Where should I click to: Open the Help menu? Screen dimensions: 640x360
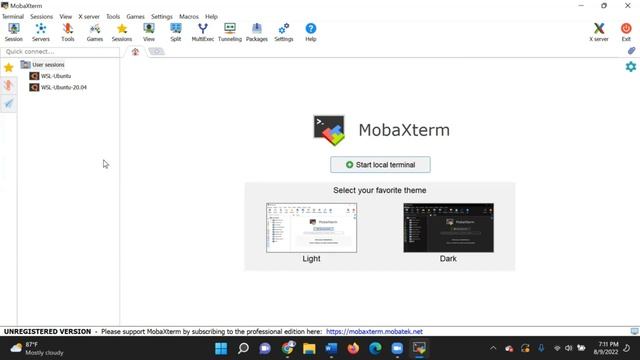211,16
